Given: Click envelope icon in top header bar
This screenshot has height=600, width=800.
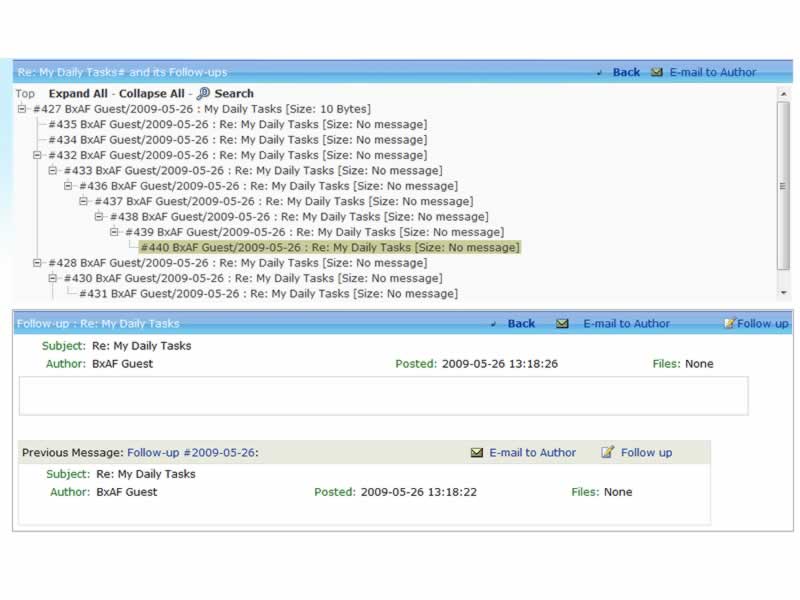Looking at the screenshot, I should click(657, 72).
